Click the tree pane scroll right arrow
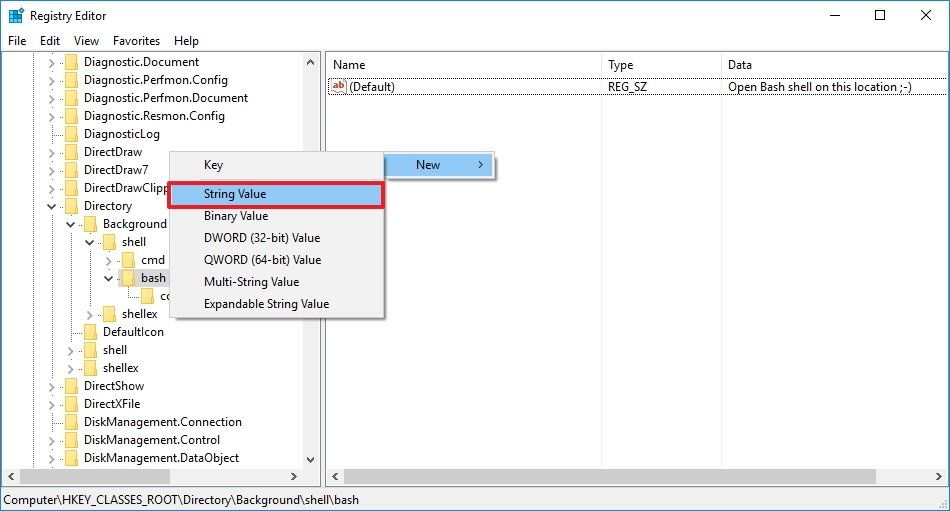The height and width of the screenshot is (511, 950). click(x=294, y=476)
